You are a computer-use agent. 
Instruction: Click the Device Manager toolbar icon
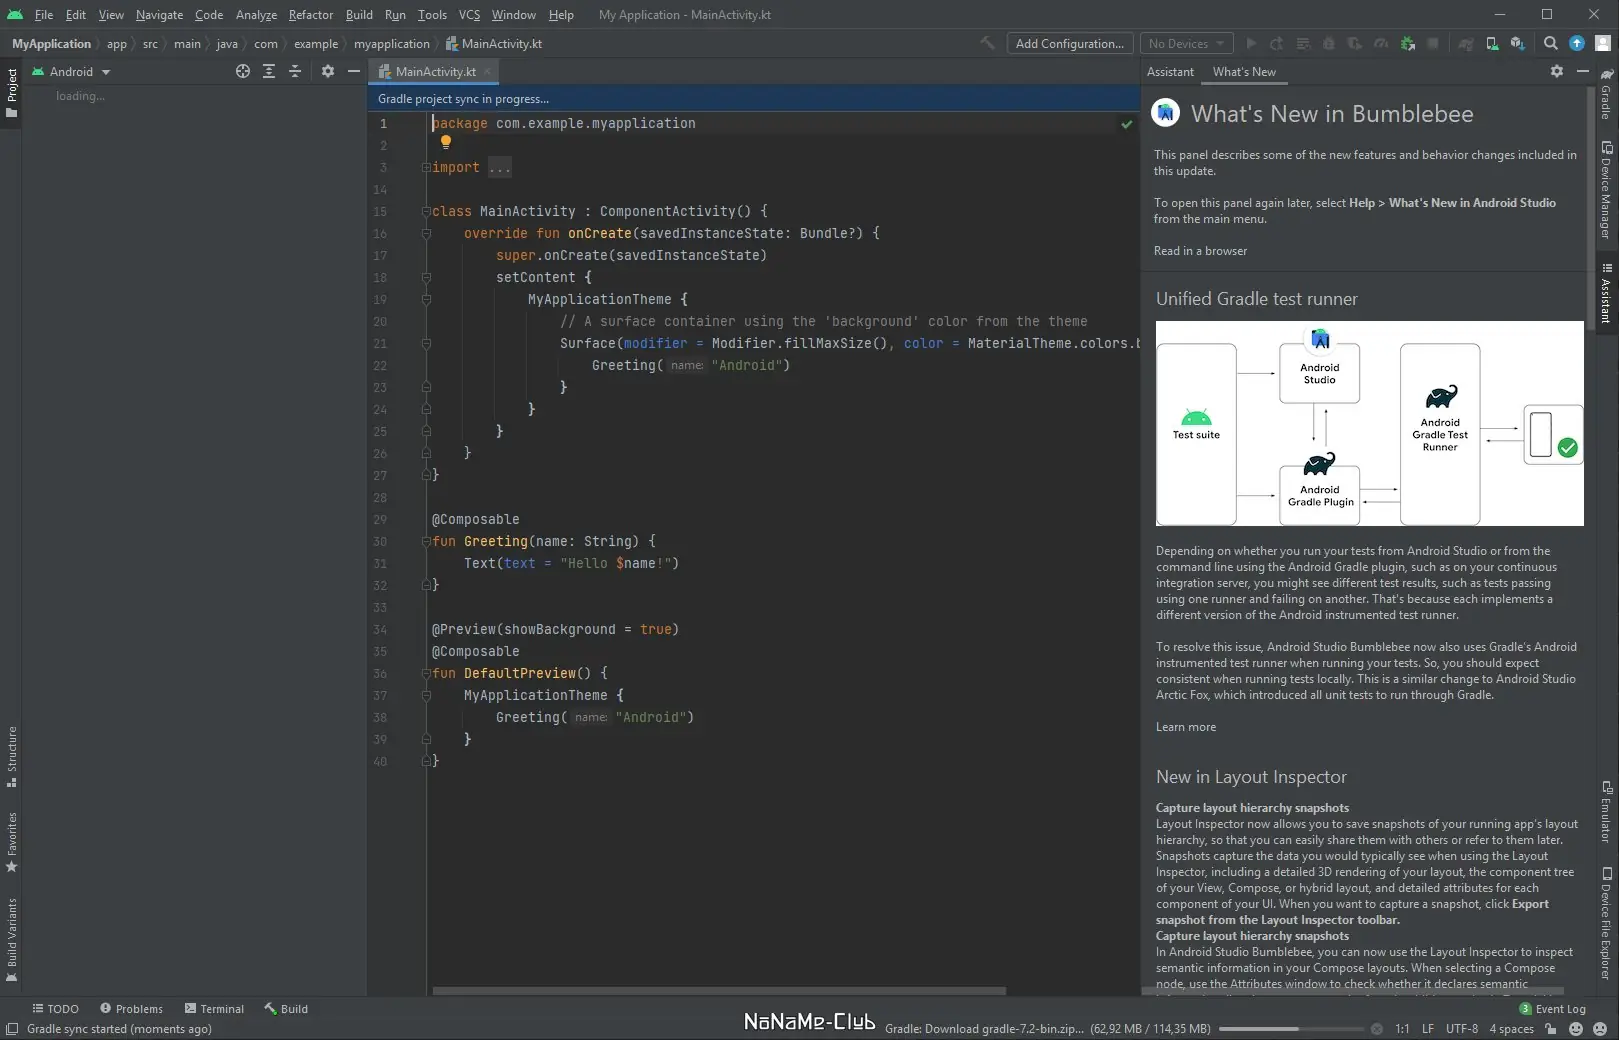coord(1492,44)
